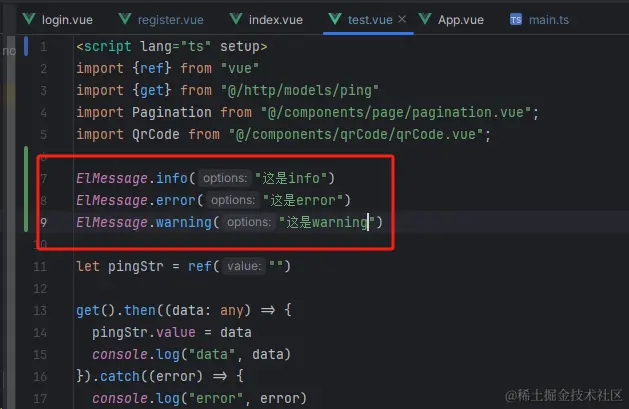Screen dimensions: 629x409
Task: Click the Vue icon on index.vue tab
Action: pos(236,19)
